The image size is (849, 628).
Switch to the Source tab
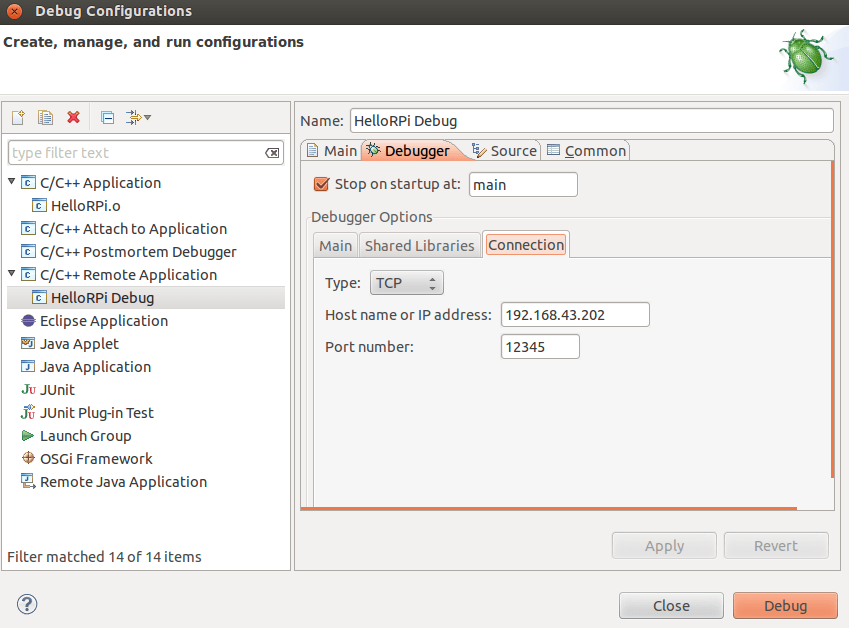coord(504,151)
